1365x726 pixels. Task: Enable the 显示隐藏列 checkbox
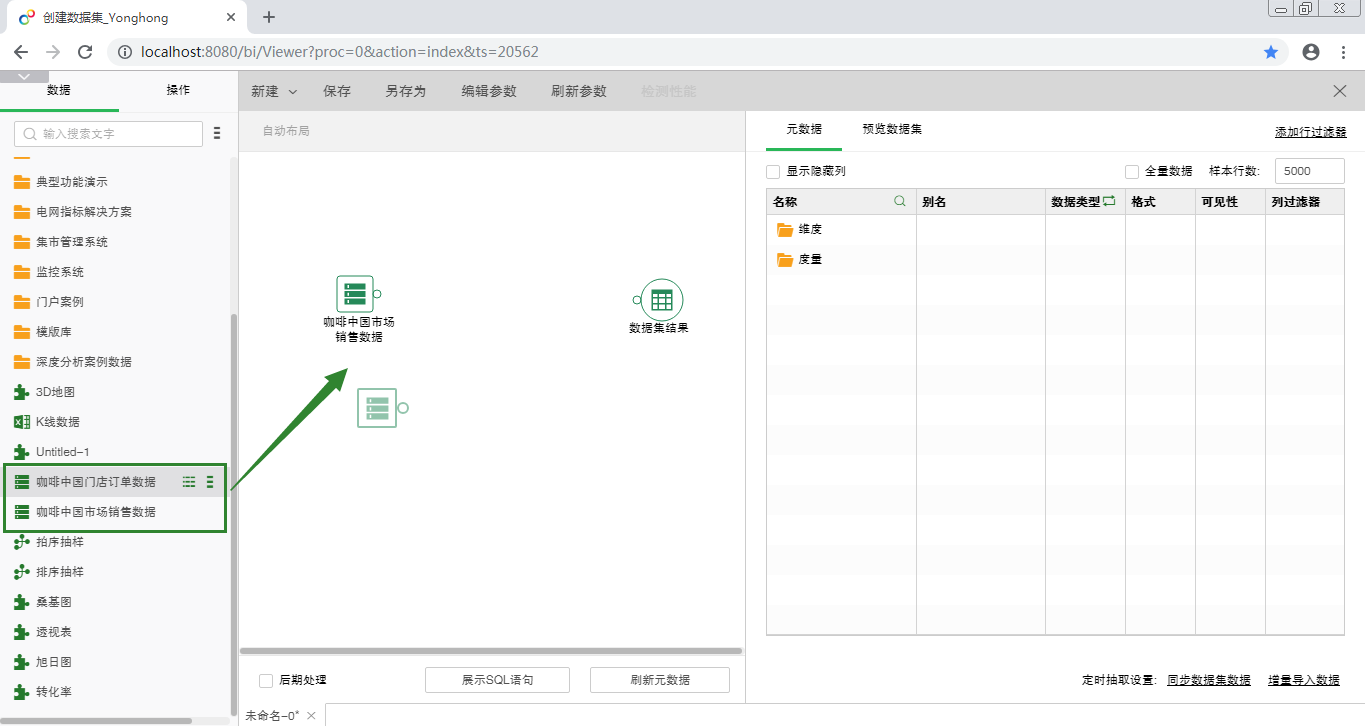(x=772, y=171)
